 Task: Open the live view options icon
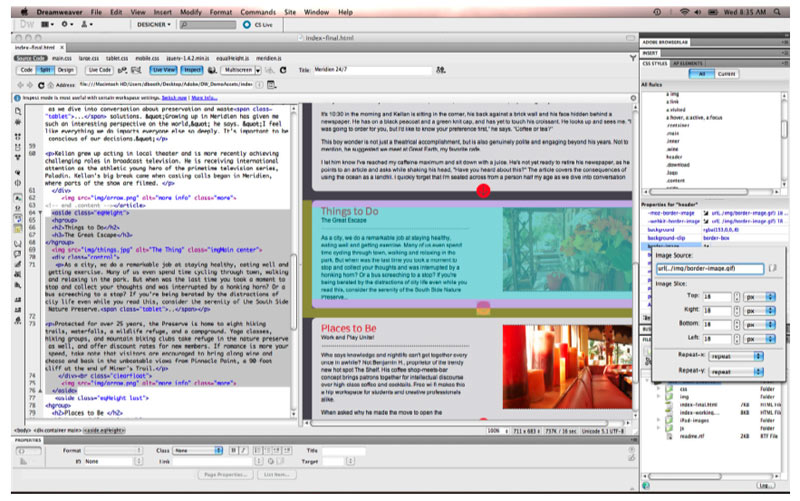pos(271,85)
